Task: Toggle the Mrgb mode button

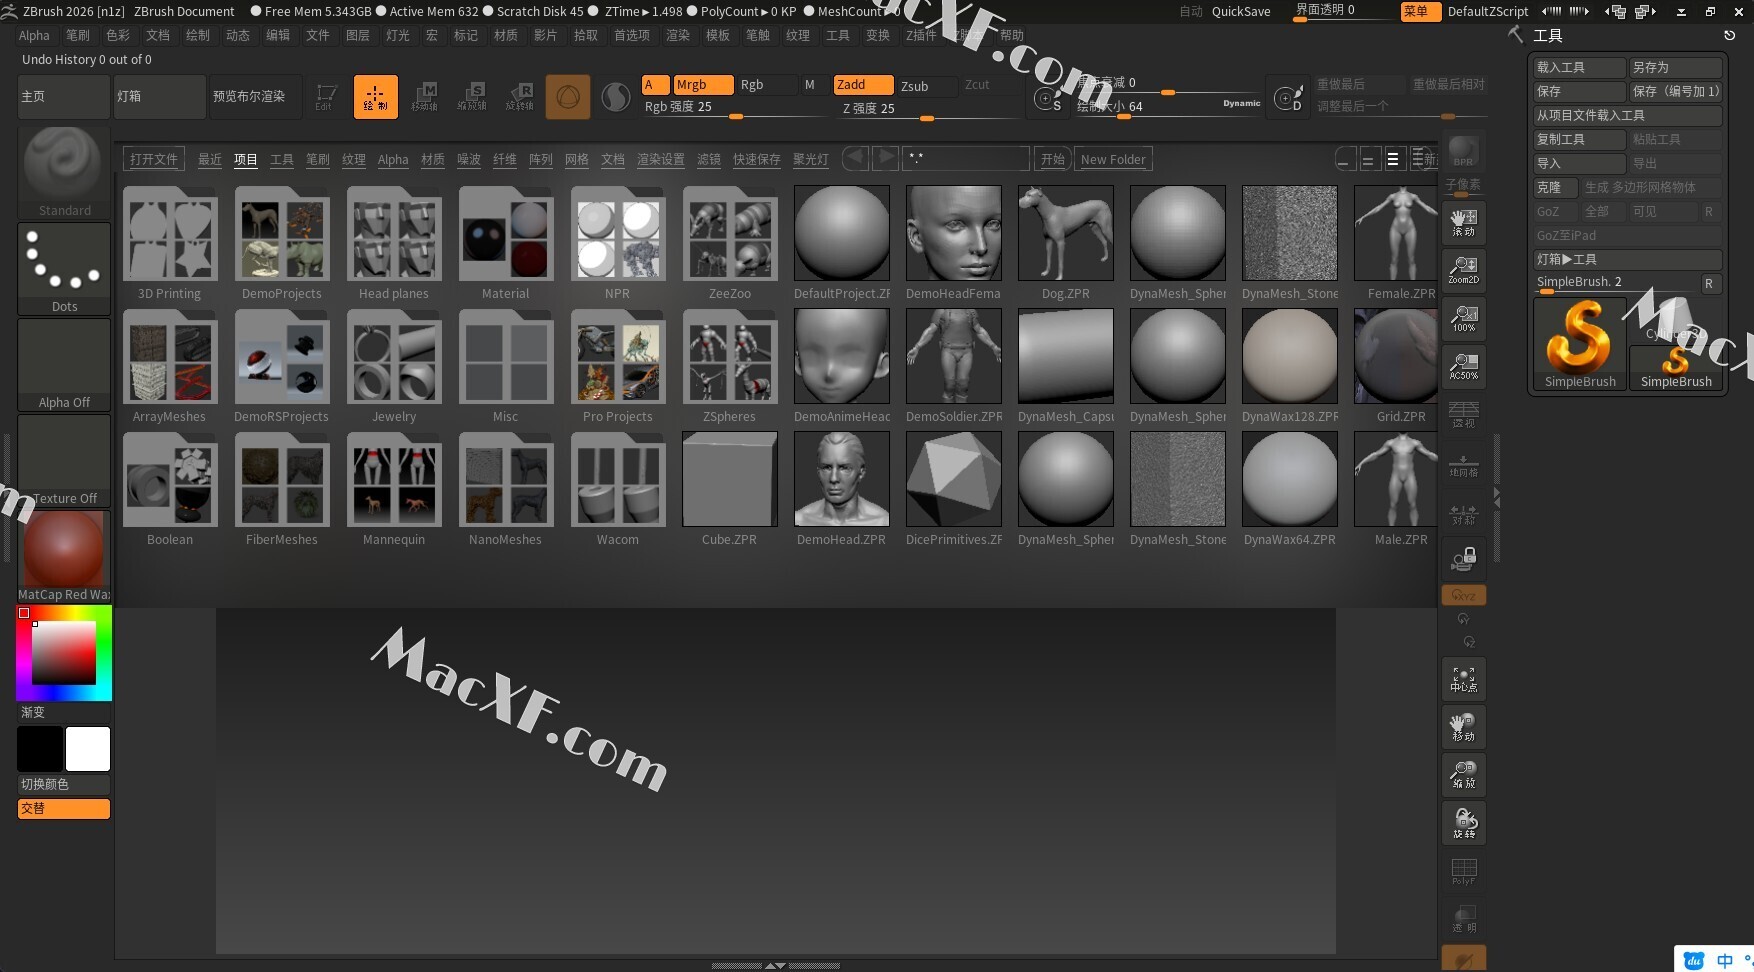Action: 703,85
